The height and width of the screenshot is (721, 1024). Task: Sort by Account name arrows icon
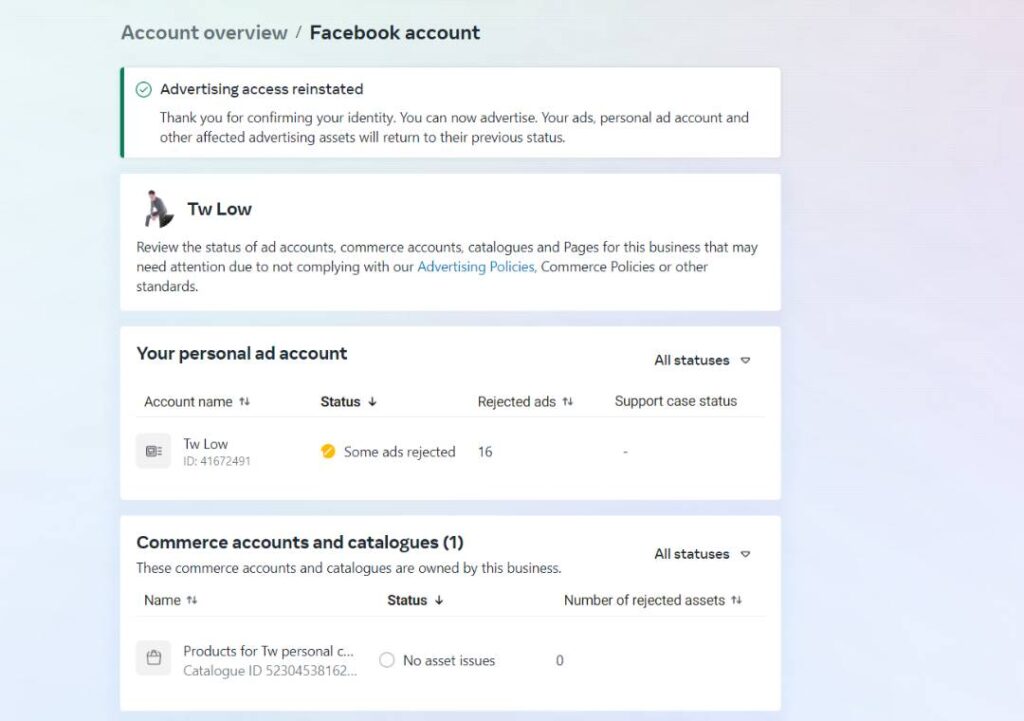tap(244, 402)
